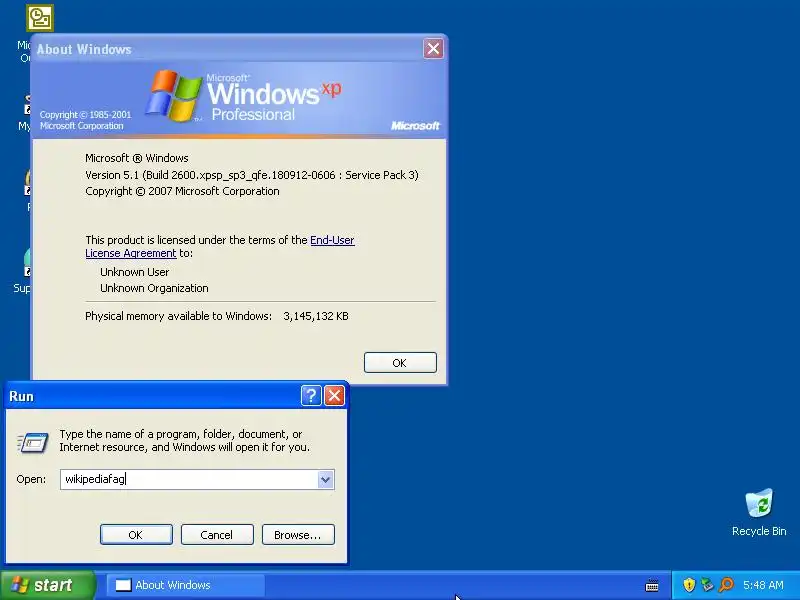Click OK in the Run dialog

click(136, 535)
